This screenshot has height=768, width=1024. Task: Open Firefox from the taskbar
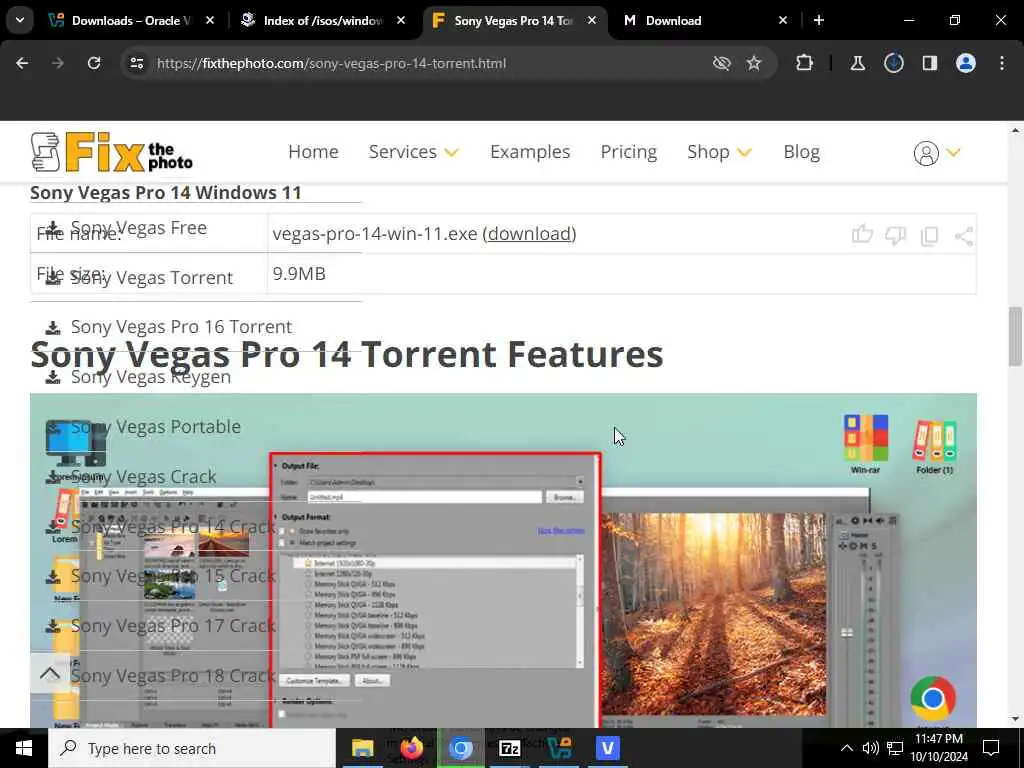tap(411, 748)
